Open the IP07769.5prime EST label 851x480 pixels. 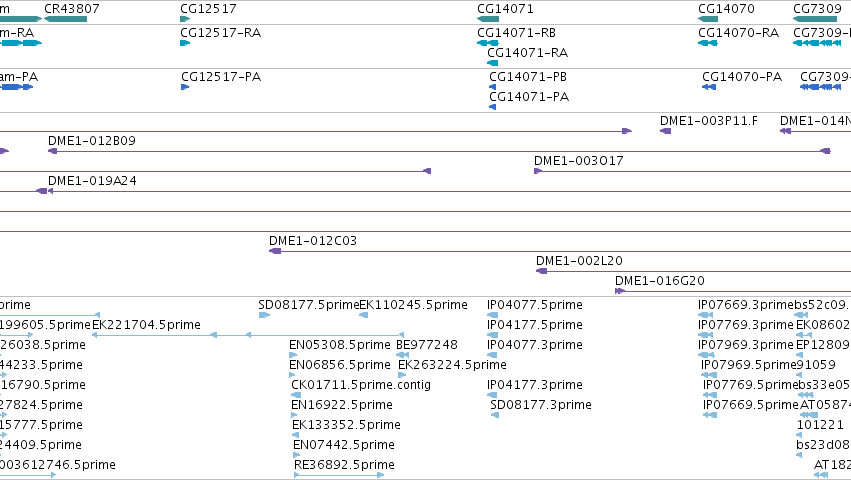point(751,385)
